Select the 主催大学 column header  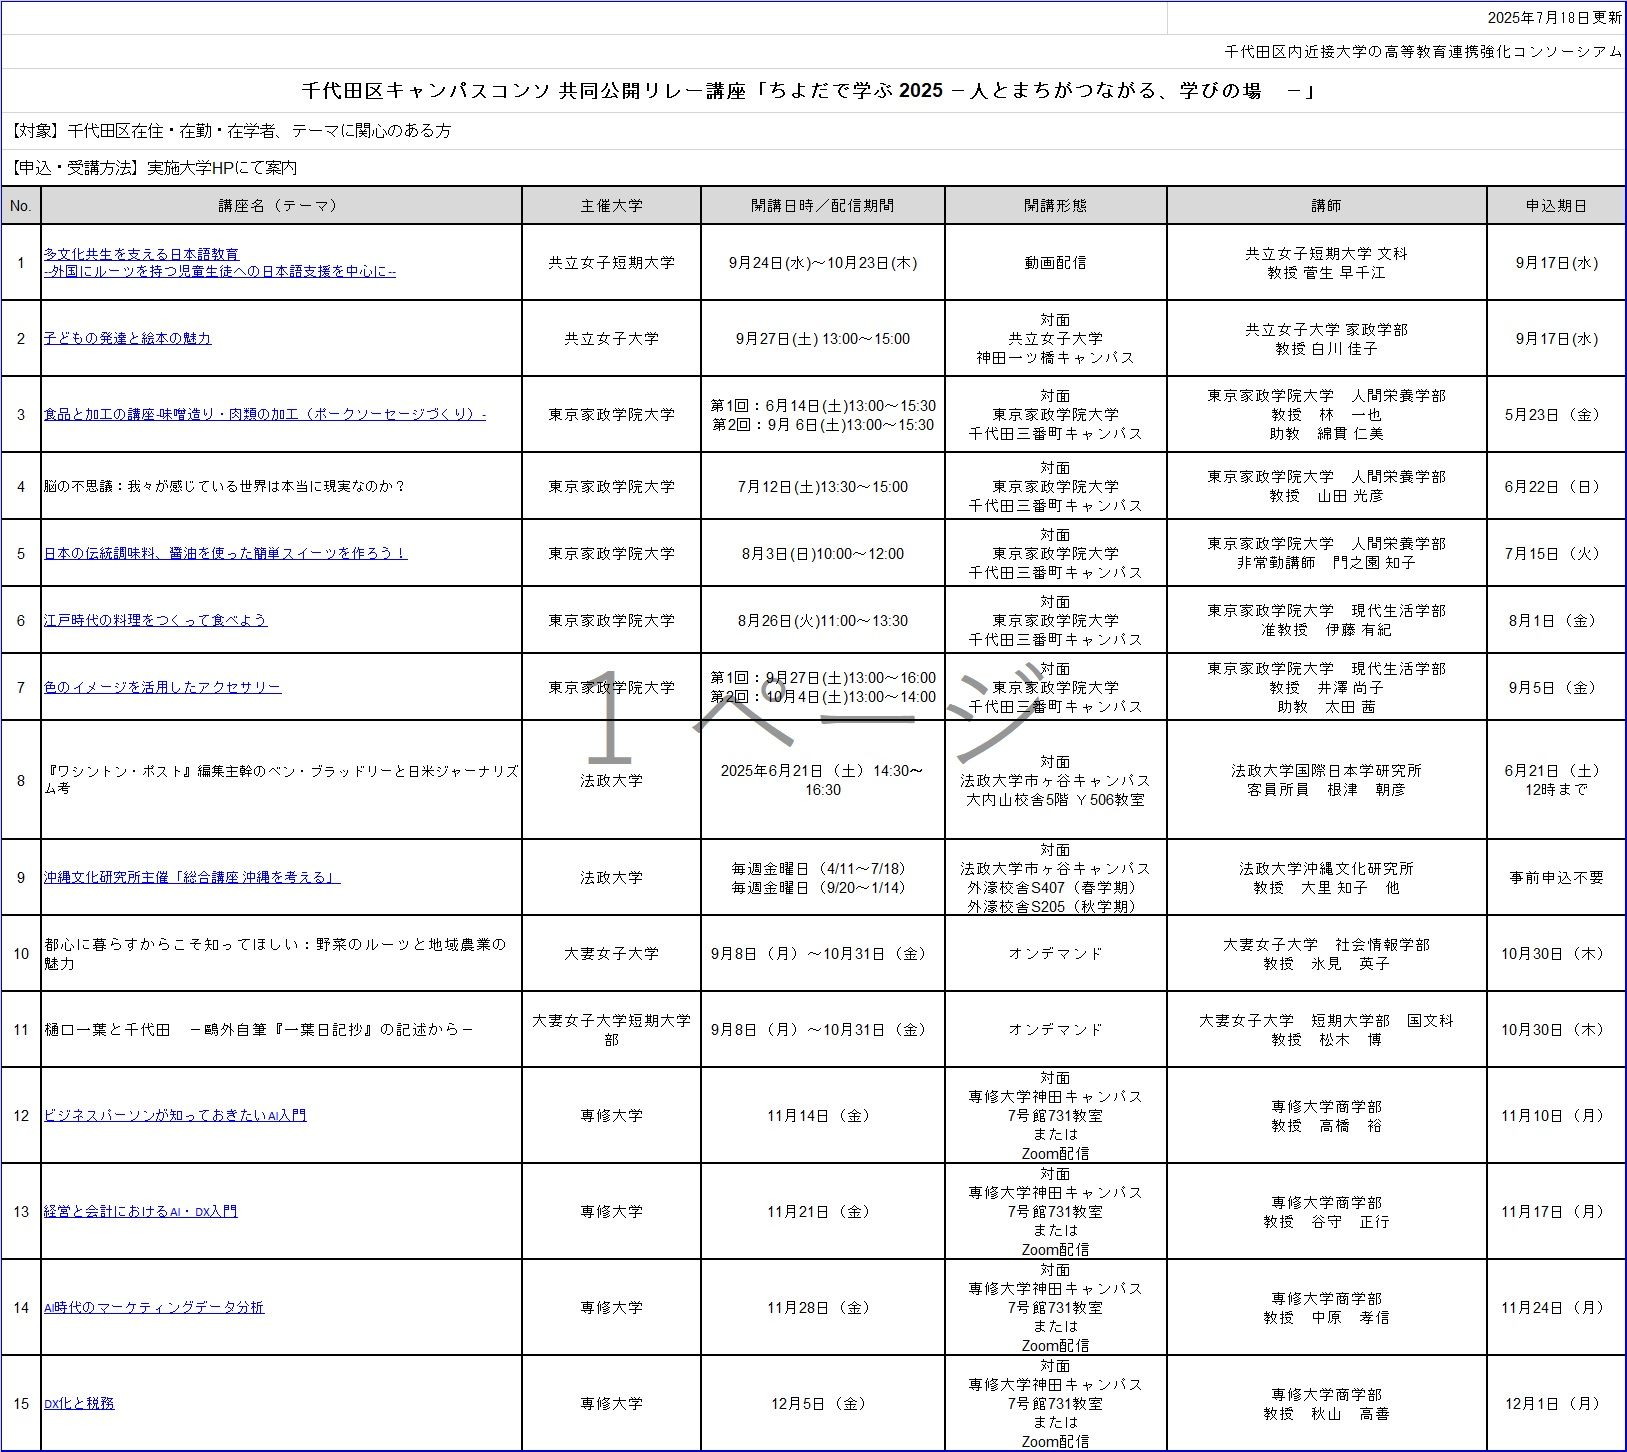[611, 205]
